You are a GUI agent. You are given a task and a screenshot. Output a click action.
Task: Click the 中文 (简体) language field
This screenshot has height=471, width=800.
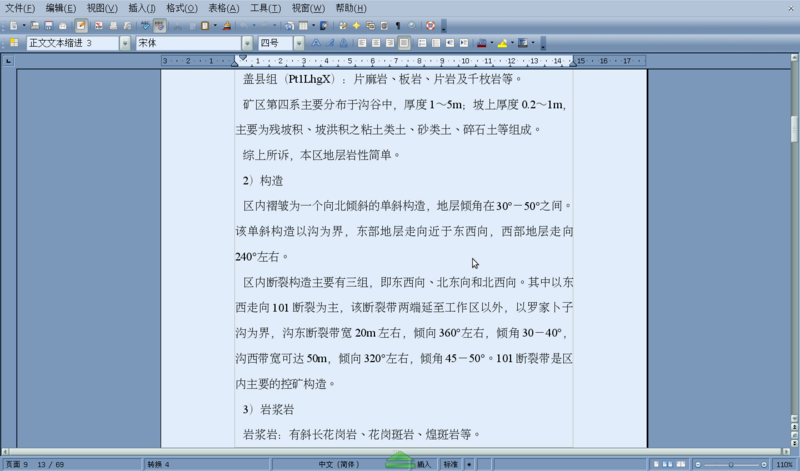click(339, 464)
